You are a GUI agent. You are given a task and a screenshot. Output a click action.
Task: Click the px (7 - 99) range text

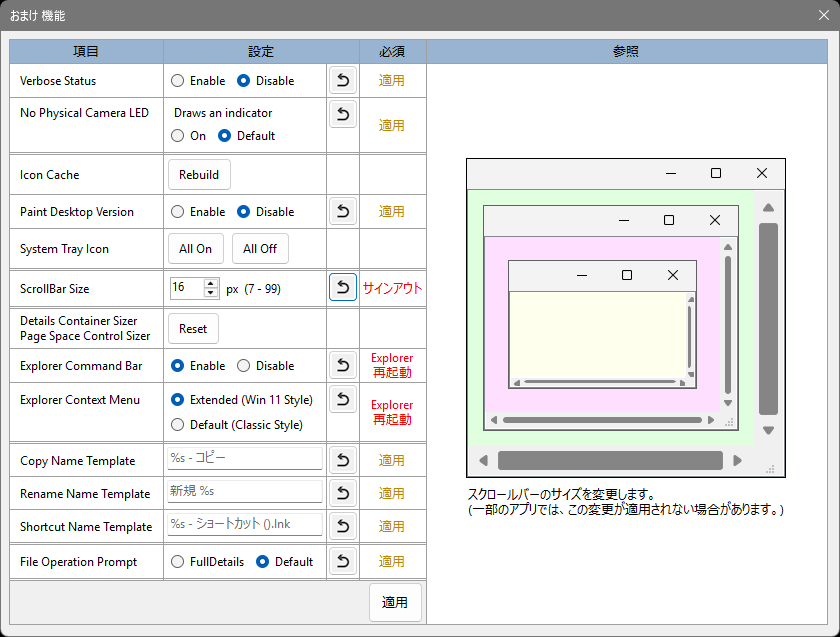click(x=253, y=289)
